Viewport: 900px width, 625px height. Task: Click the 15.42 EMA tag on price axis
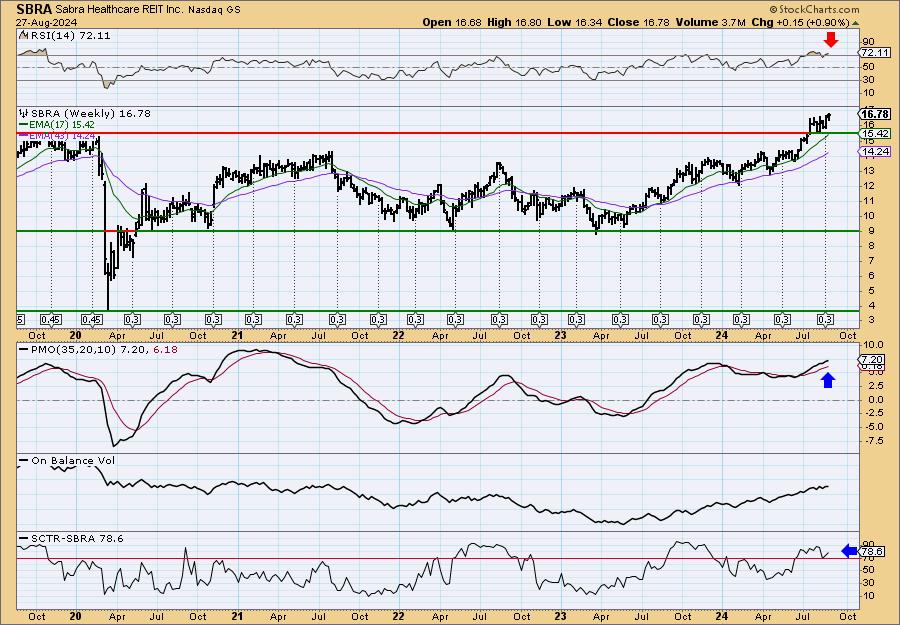click(875, 133)
